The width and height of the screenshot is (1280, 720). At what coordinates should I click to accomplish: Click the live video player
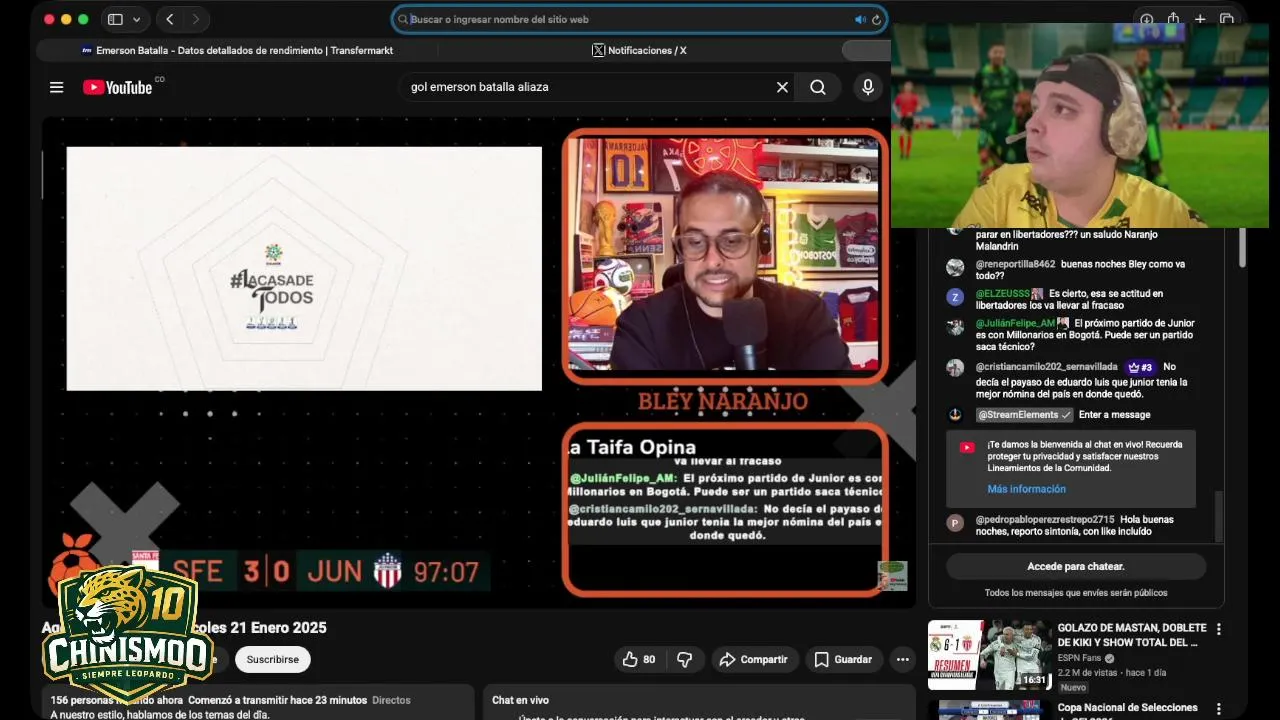478,362
